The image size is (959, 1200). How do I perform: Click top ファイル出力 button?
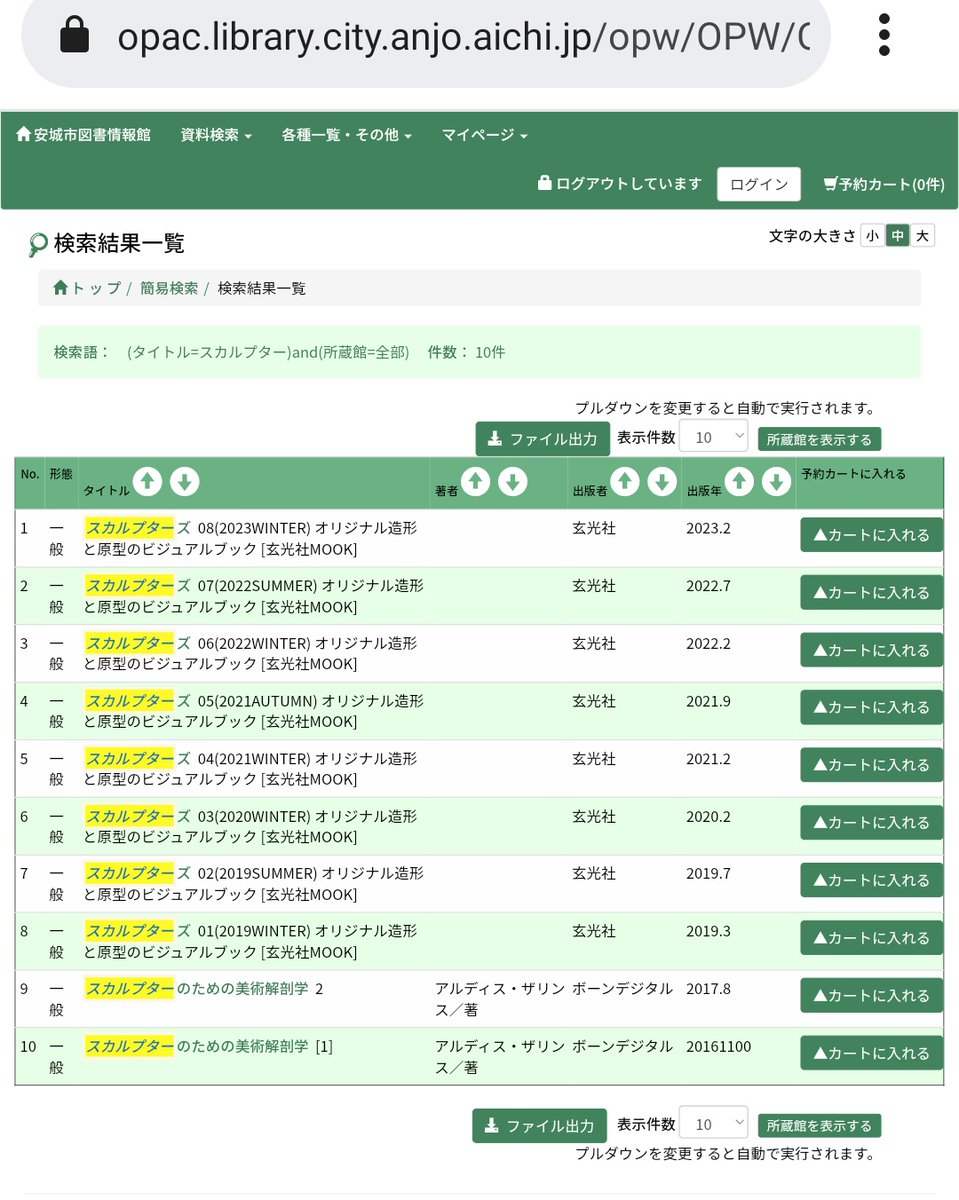pos(542,438)
